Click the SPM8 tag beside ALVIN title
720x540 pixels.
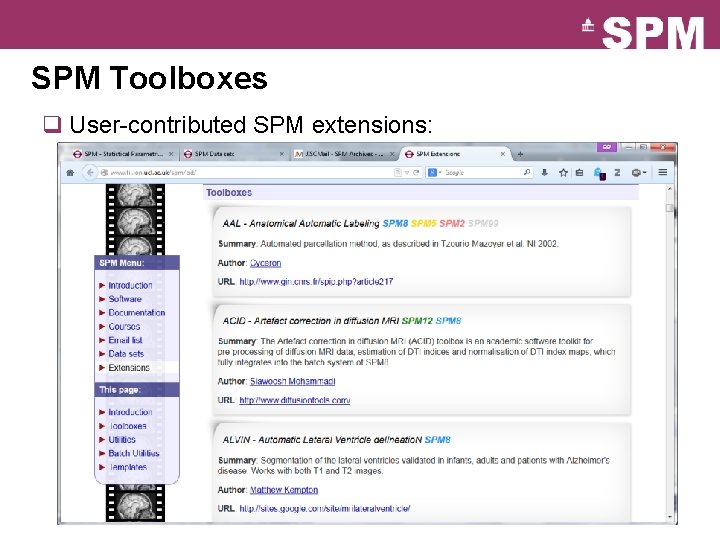tap(438, 440)
